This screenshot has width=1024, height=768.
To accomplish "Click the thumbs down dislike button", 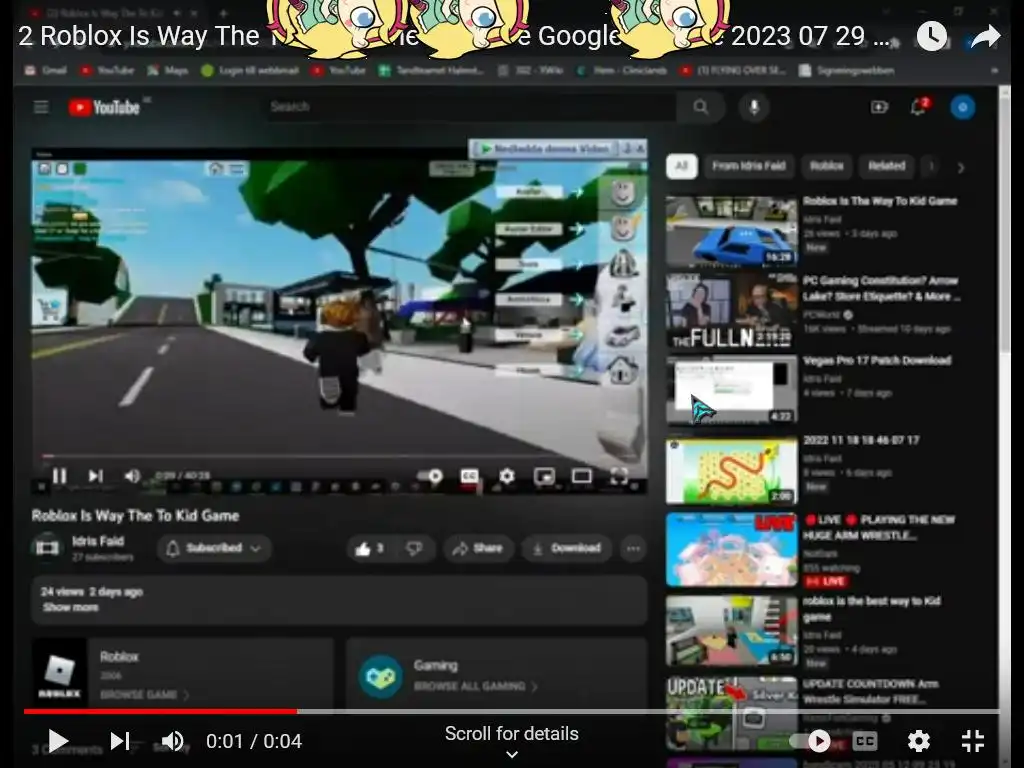I will pyautogui.click(x=414, y=549).
